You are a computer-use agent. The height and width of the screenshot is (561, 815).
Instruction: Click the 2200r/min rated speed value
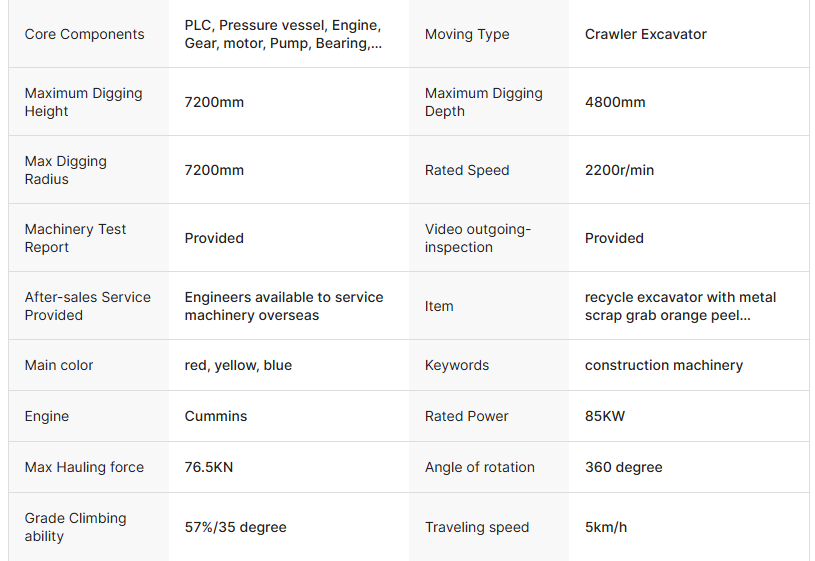click(619, 170)
